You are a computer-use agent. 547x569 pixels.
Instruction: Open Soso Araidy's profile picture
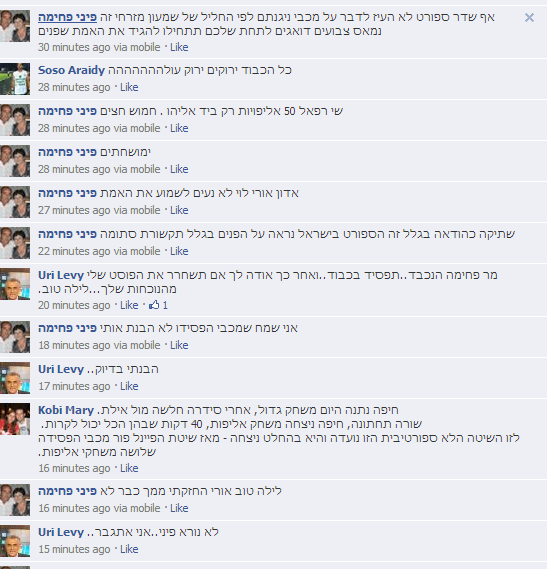[x=15, y=79]
